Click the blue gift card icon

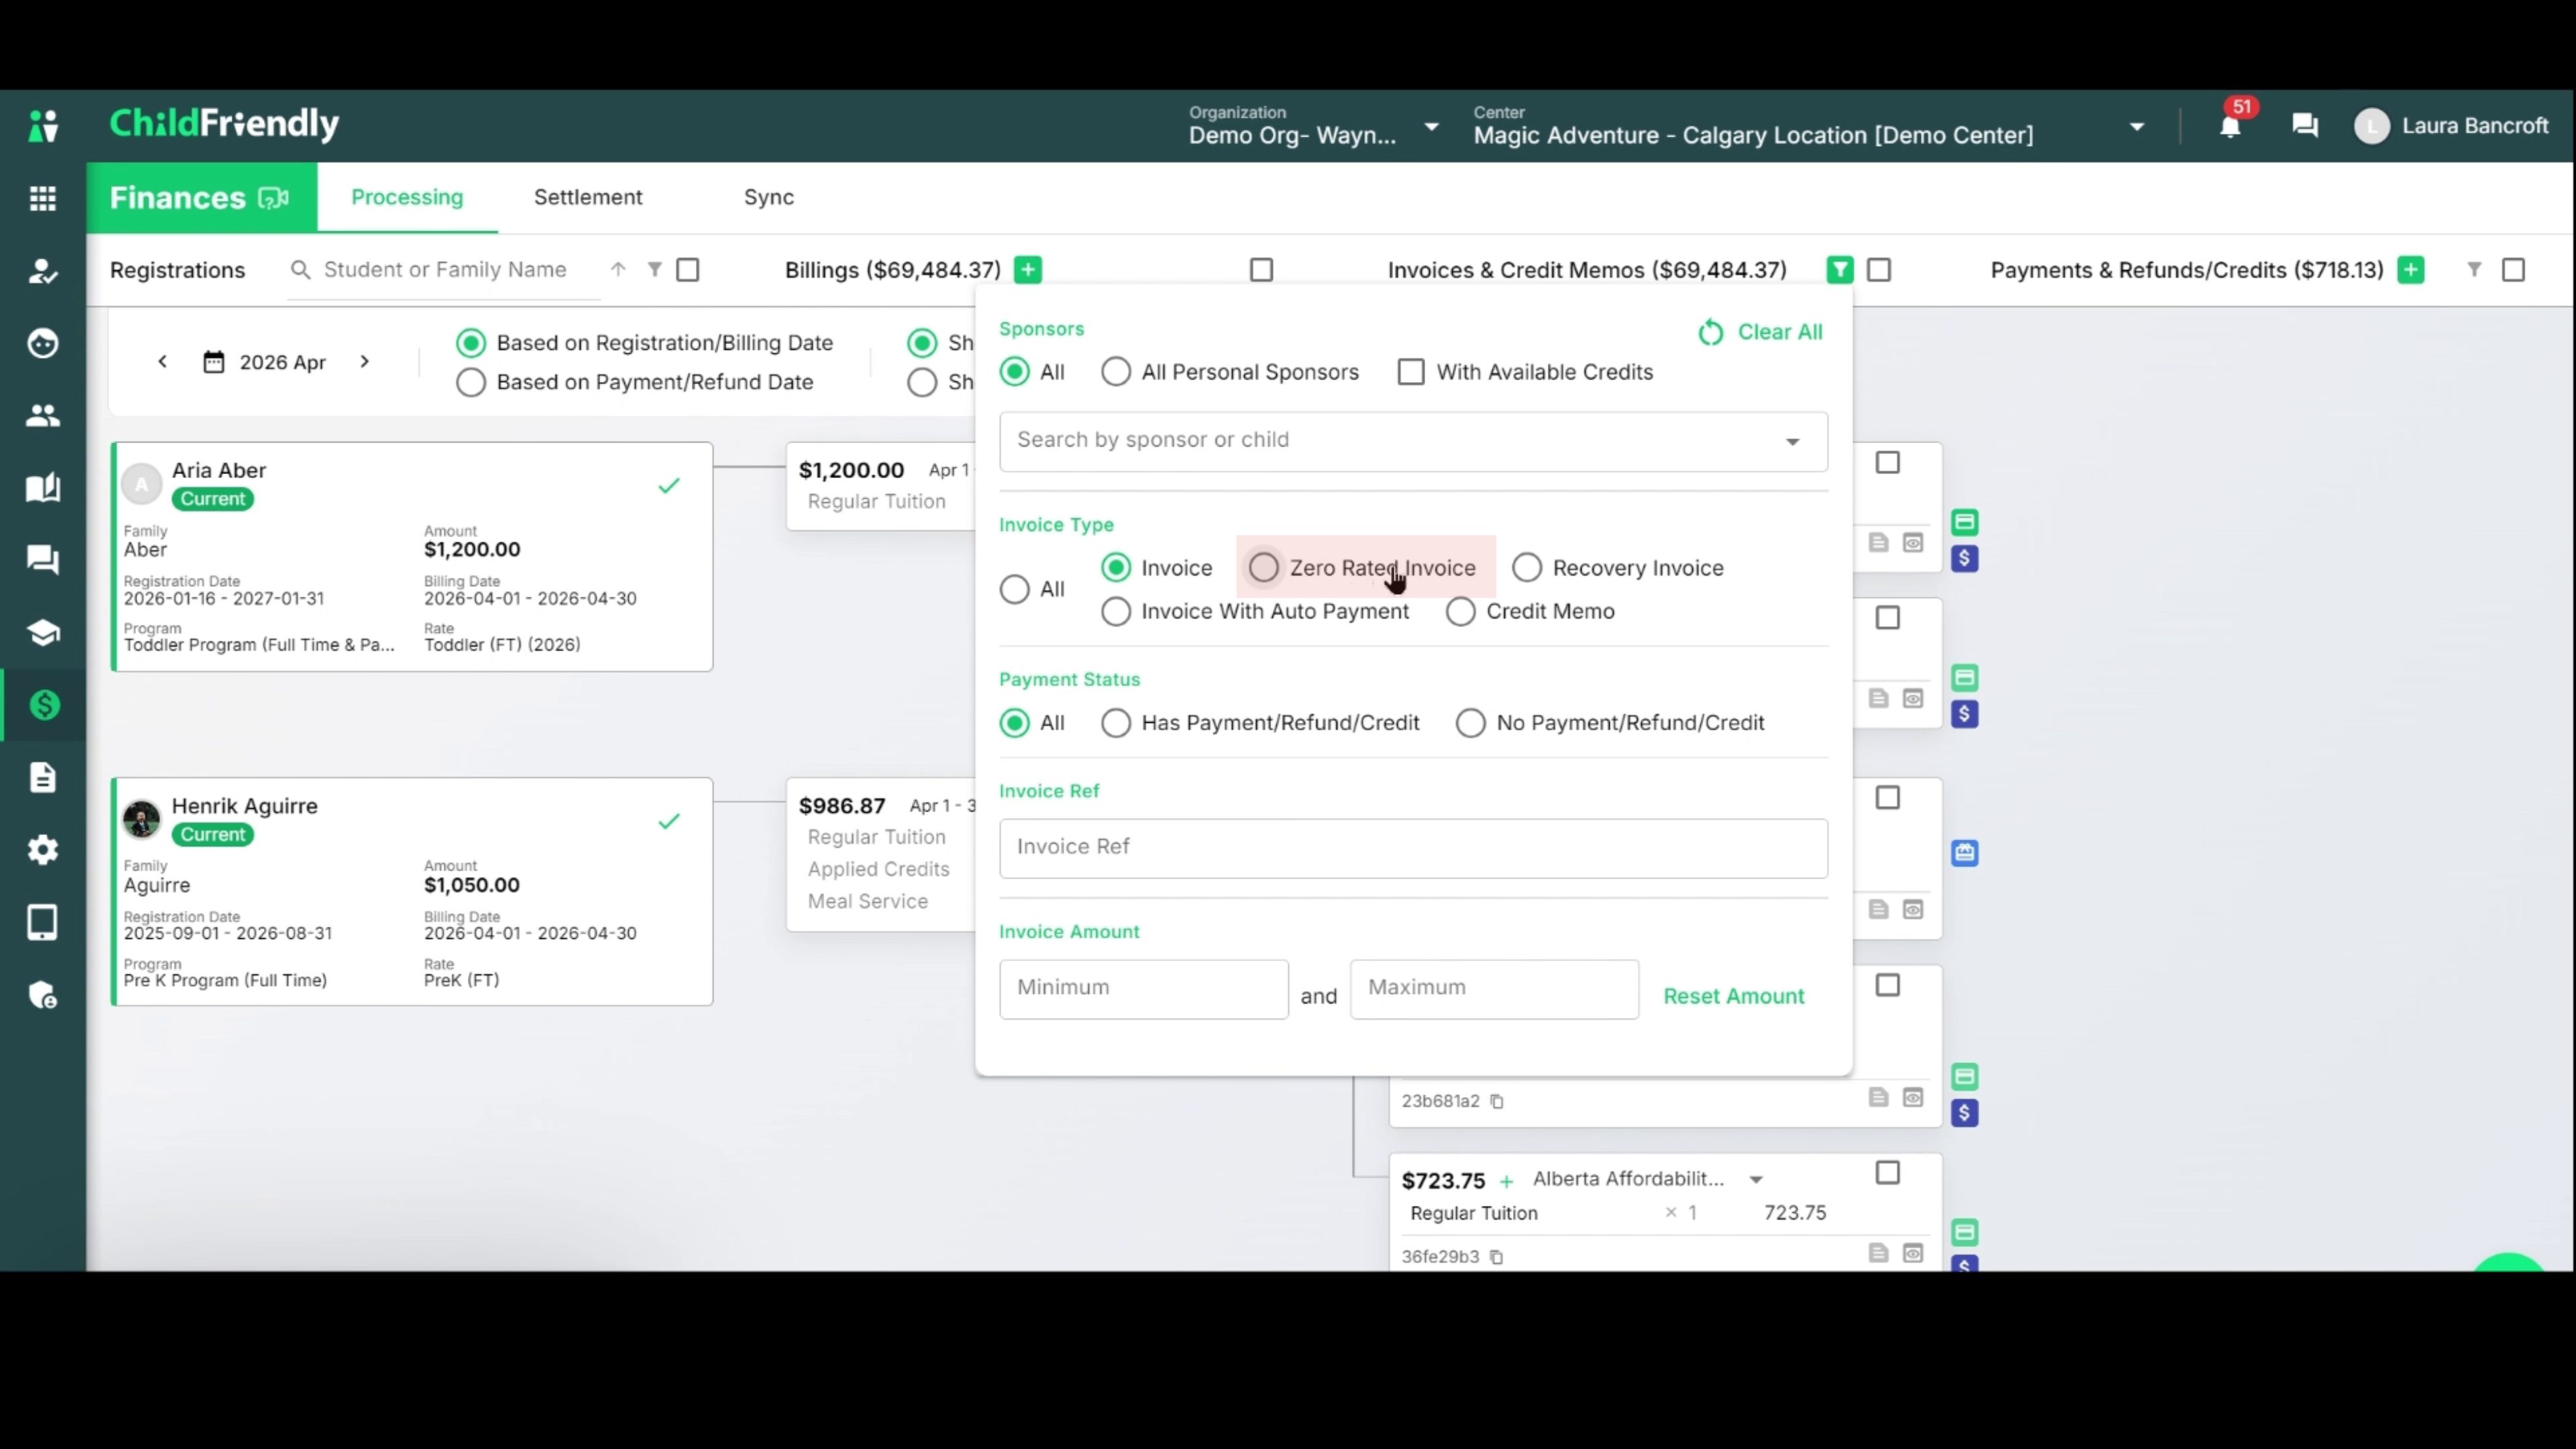[1965, 853]
